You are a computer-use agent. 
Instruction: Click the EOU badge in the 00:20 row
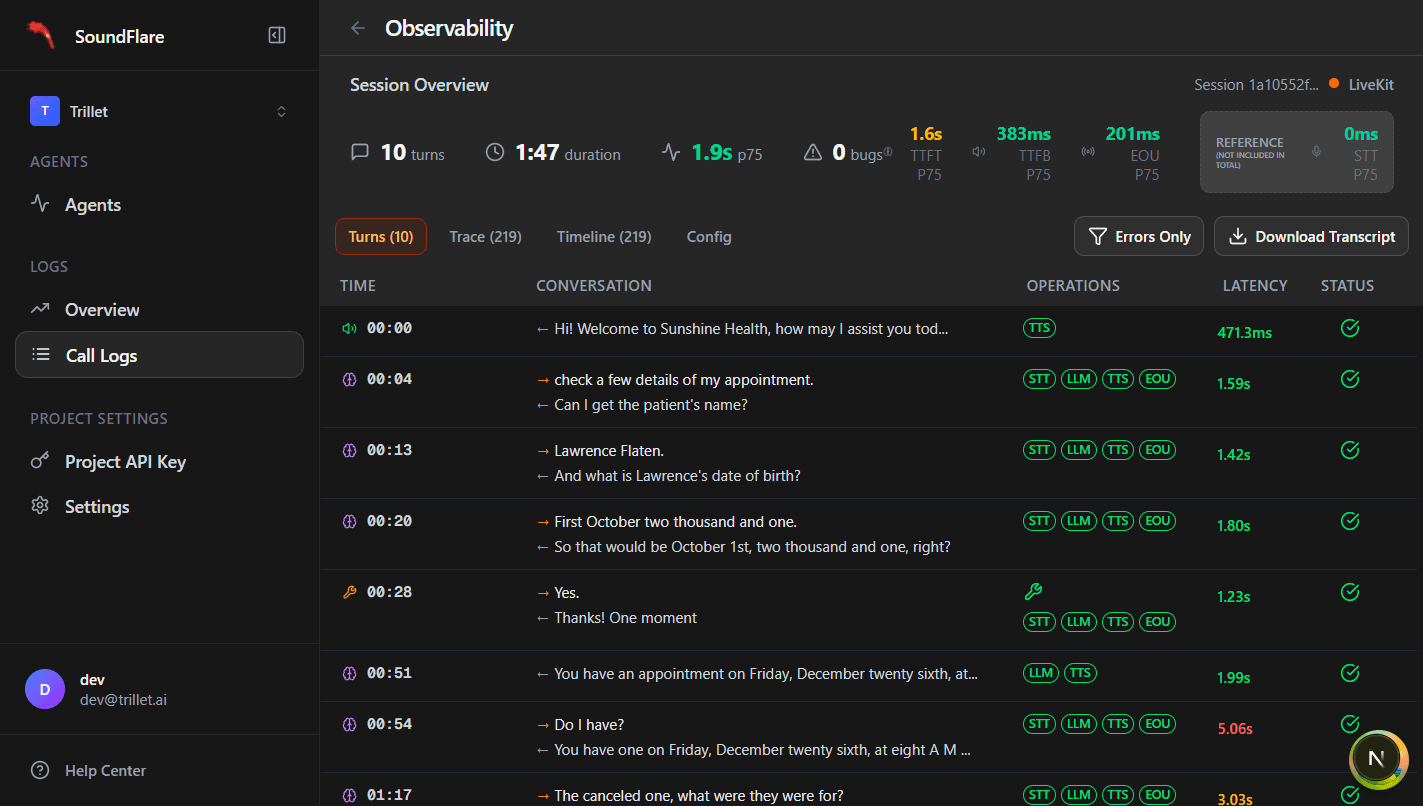pyautogui.click(x=1157, y=521)
